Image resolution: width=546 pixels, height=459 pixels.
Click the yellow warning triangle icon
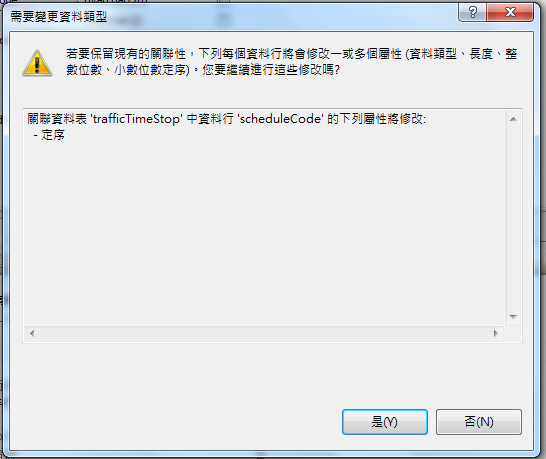[37, 63]
